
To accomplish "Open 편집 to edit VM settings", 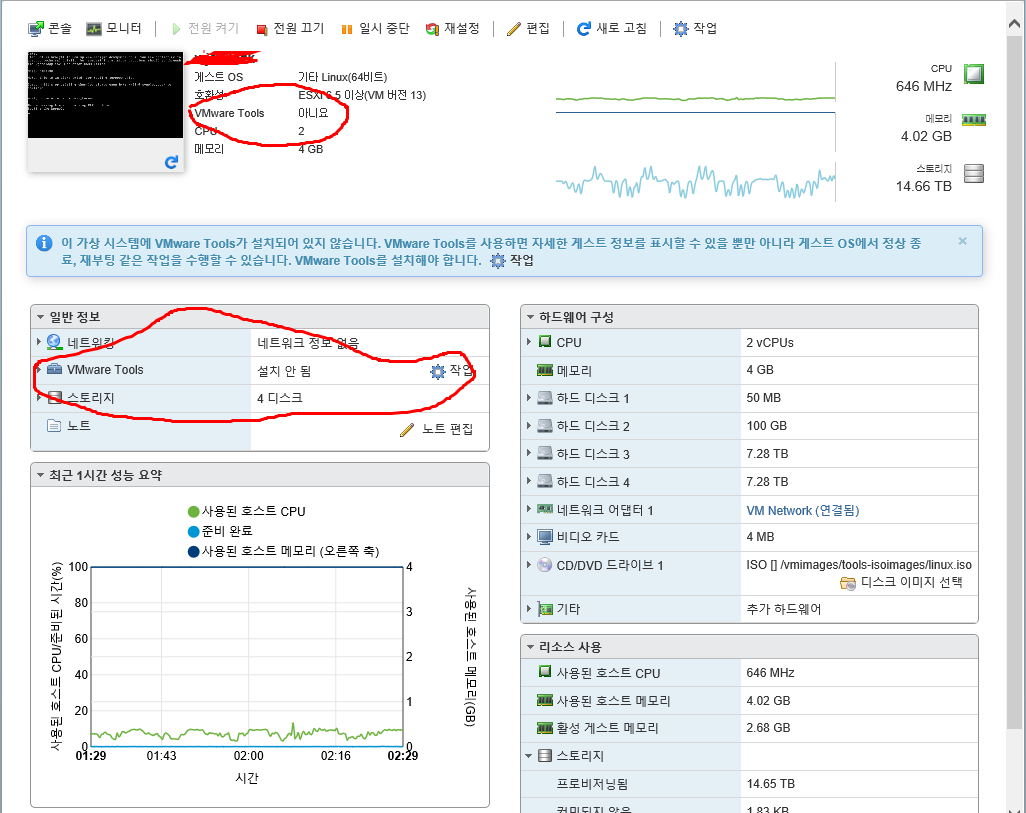I will [528, 28].
